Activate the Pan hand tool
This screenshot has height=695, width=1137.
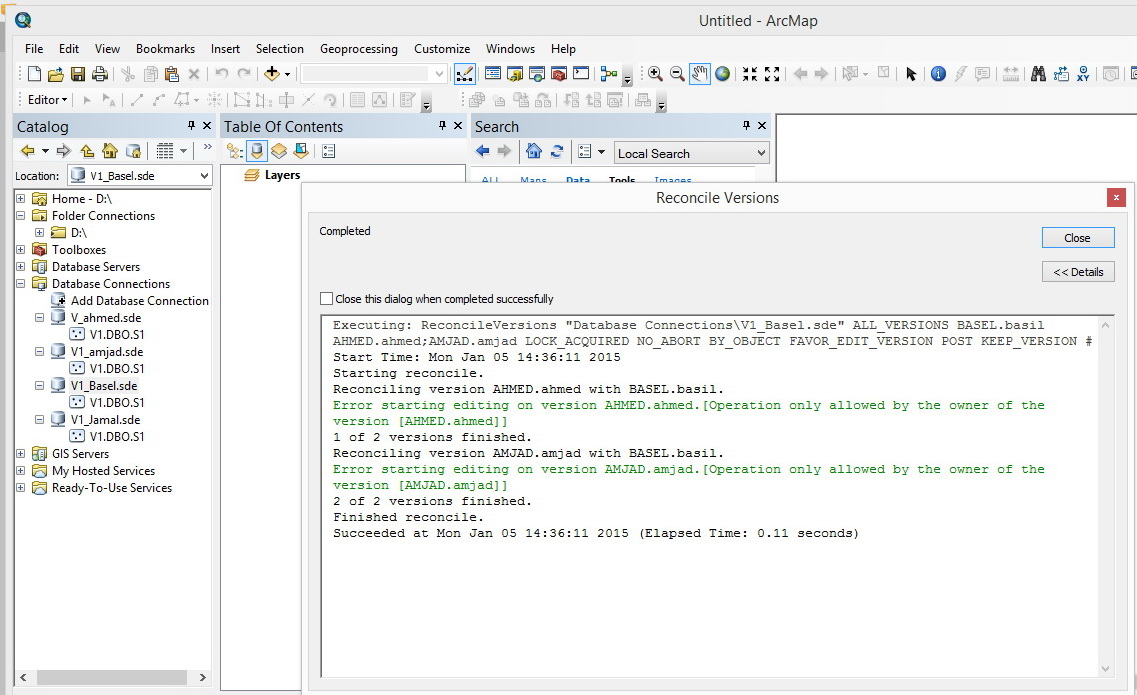(699, 74)
